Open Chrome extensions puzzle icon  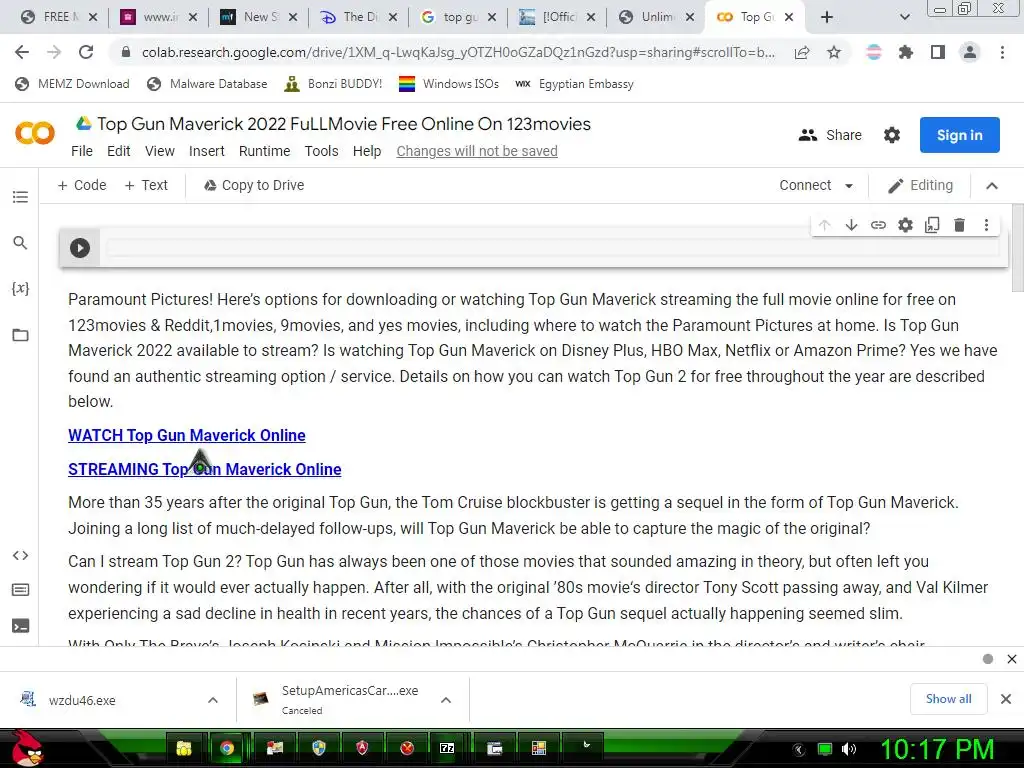pyautogui.click(x=905, y=52)
